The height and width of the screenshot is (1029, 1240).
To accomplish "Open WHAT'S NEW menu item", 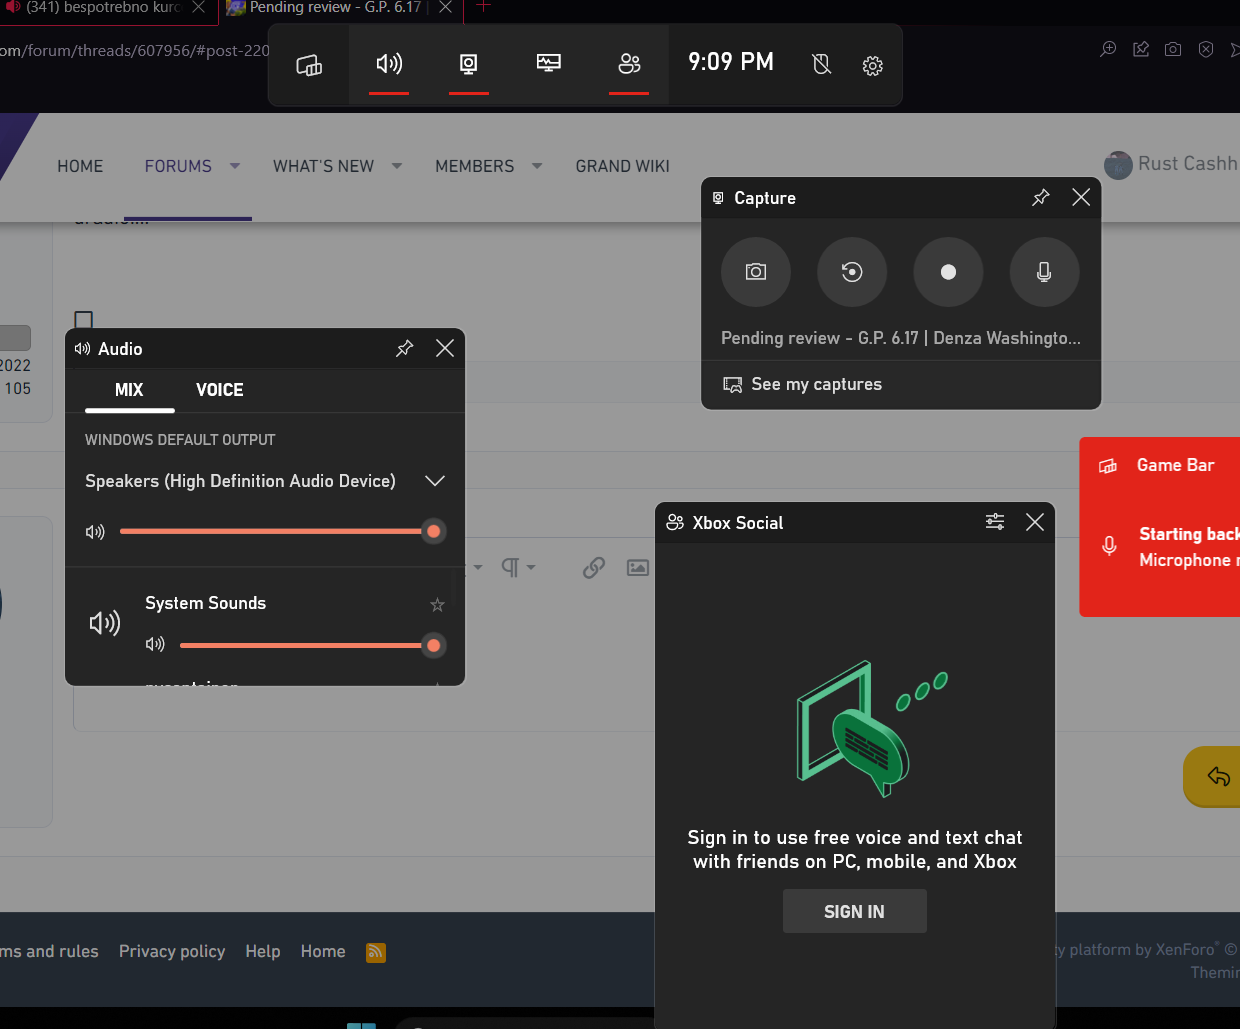I will click(323, 166).
